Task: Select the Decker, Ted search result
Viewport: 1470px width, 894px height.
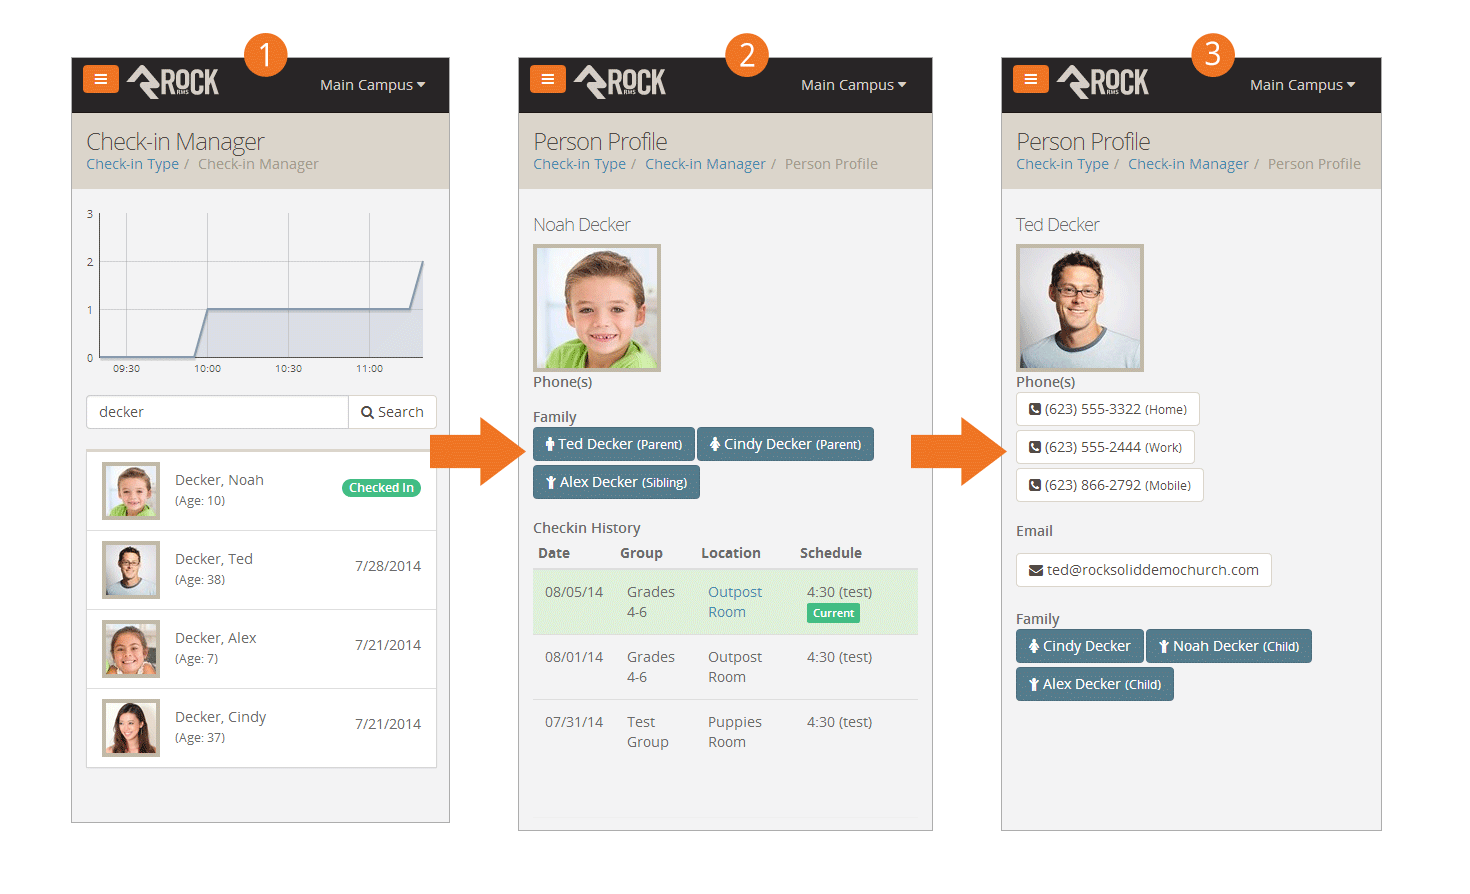Action: pos(261,570)
